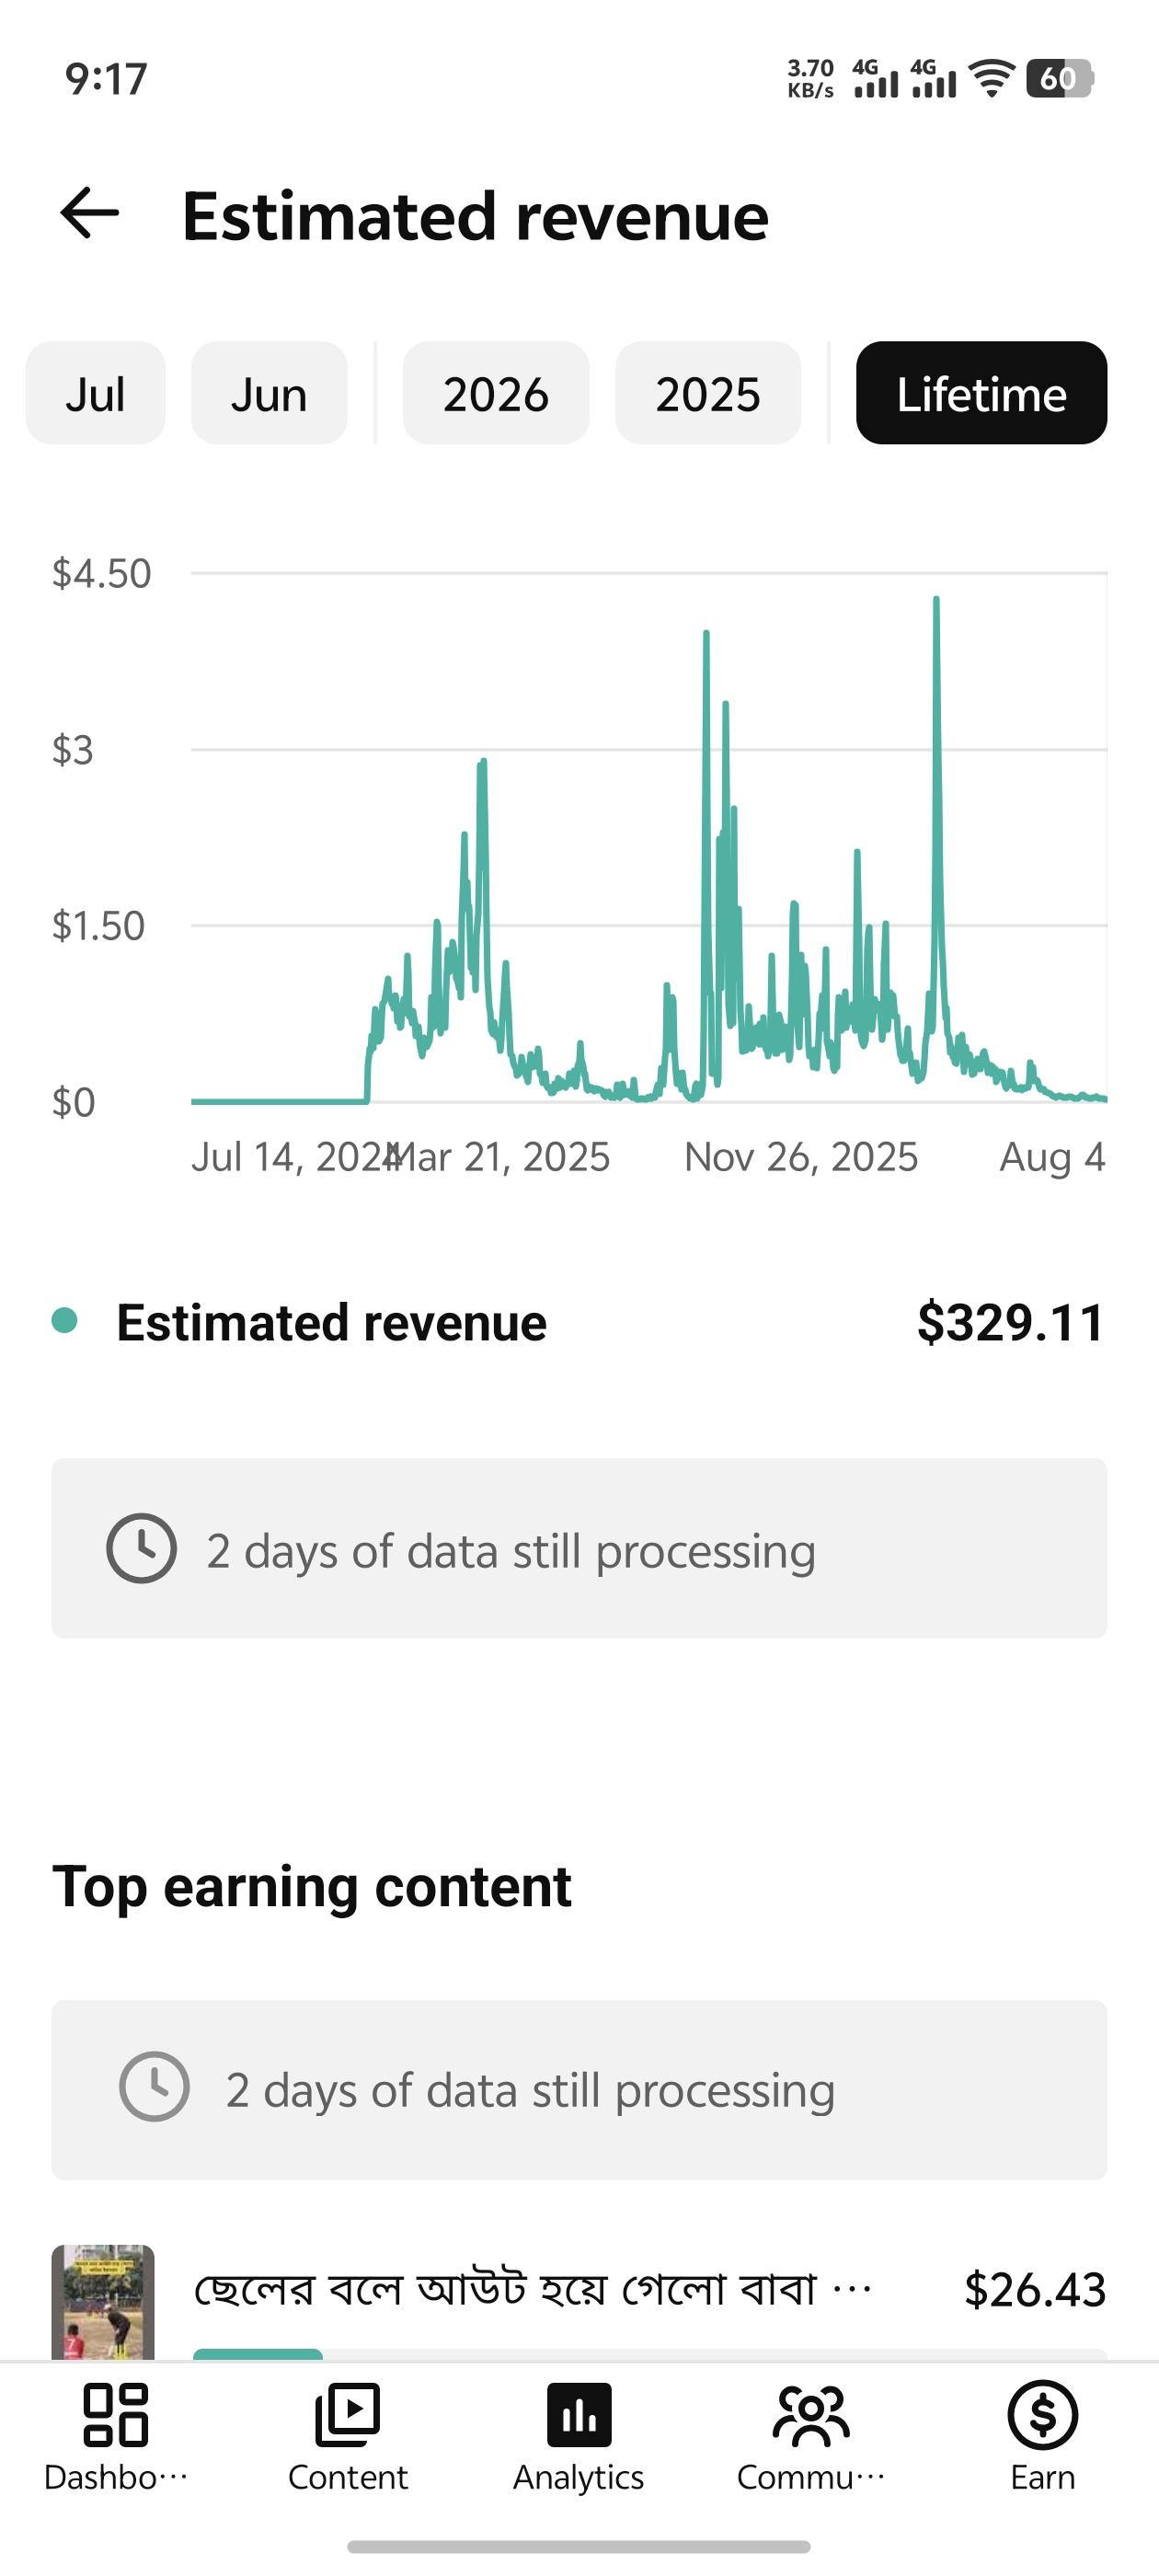Tap the tallest revenue peak on chart
Viewport: 1159px width, 2576px height.
click(x=936, y=600)
